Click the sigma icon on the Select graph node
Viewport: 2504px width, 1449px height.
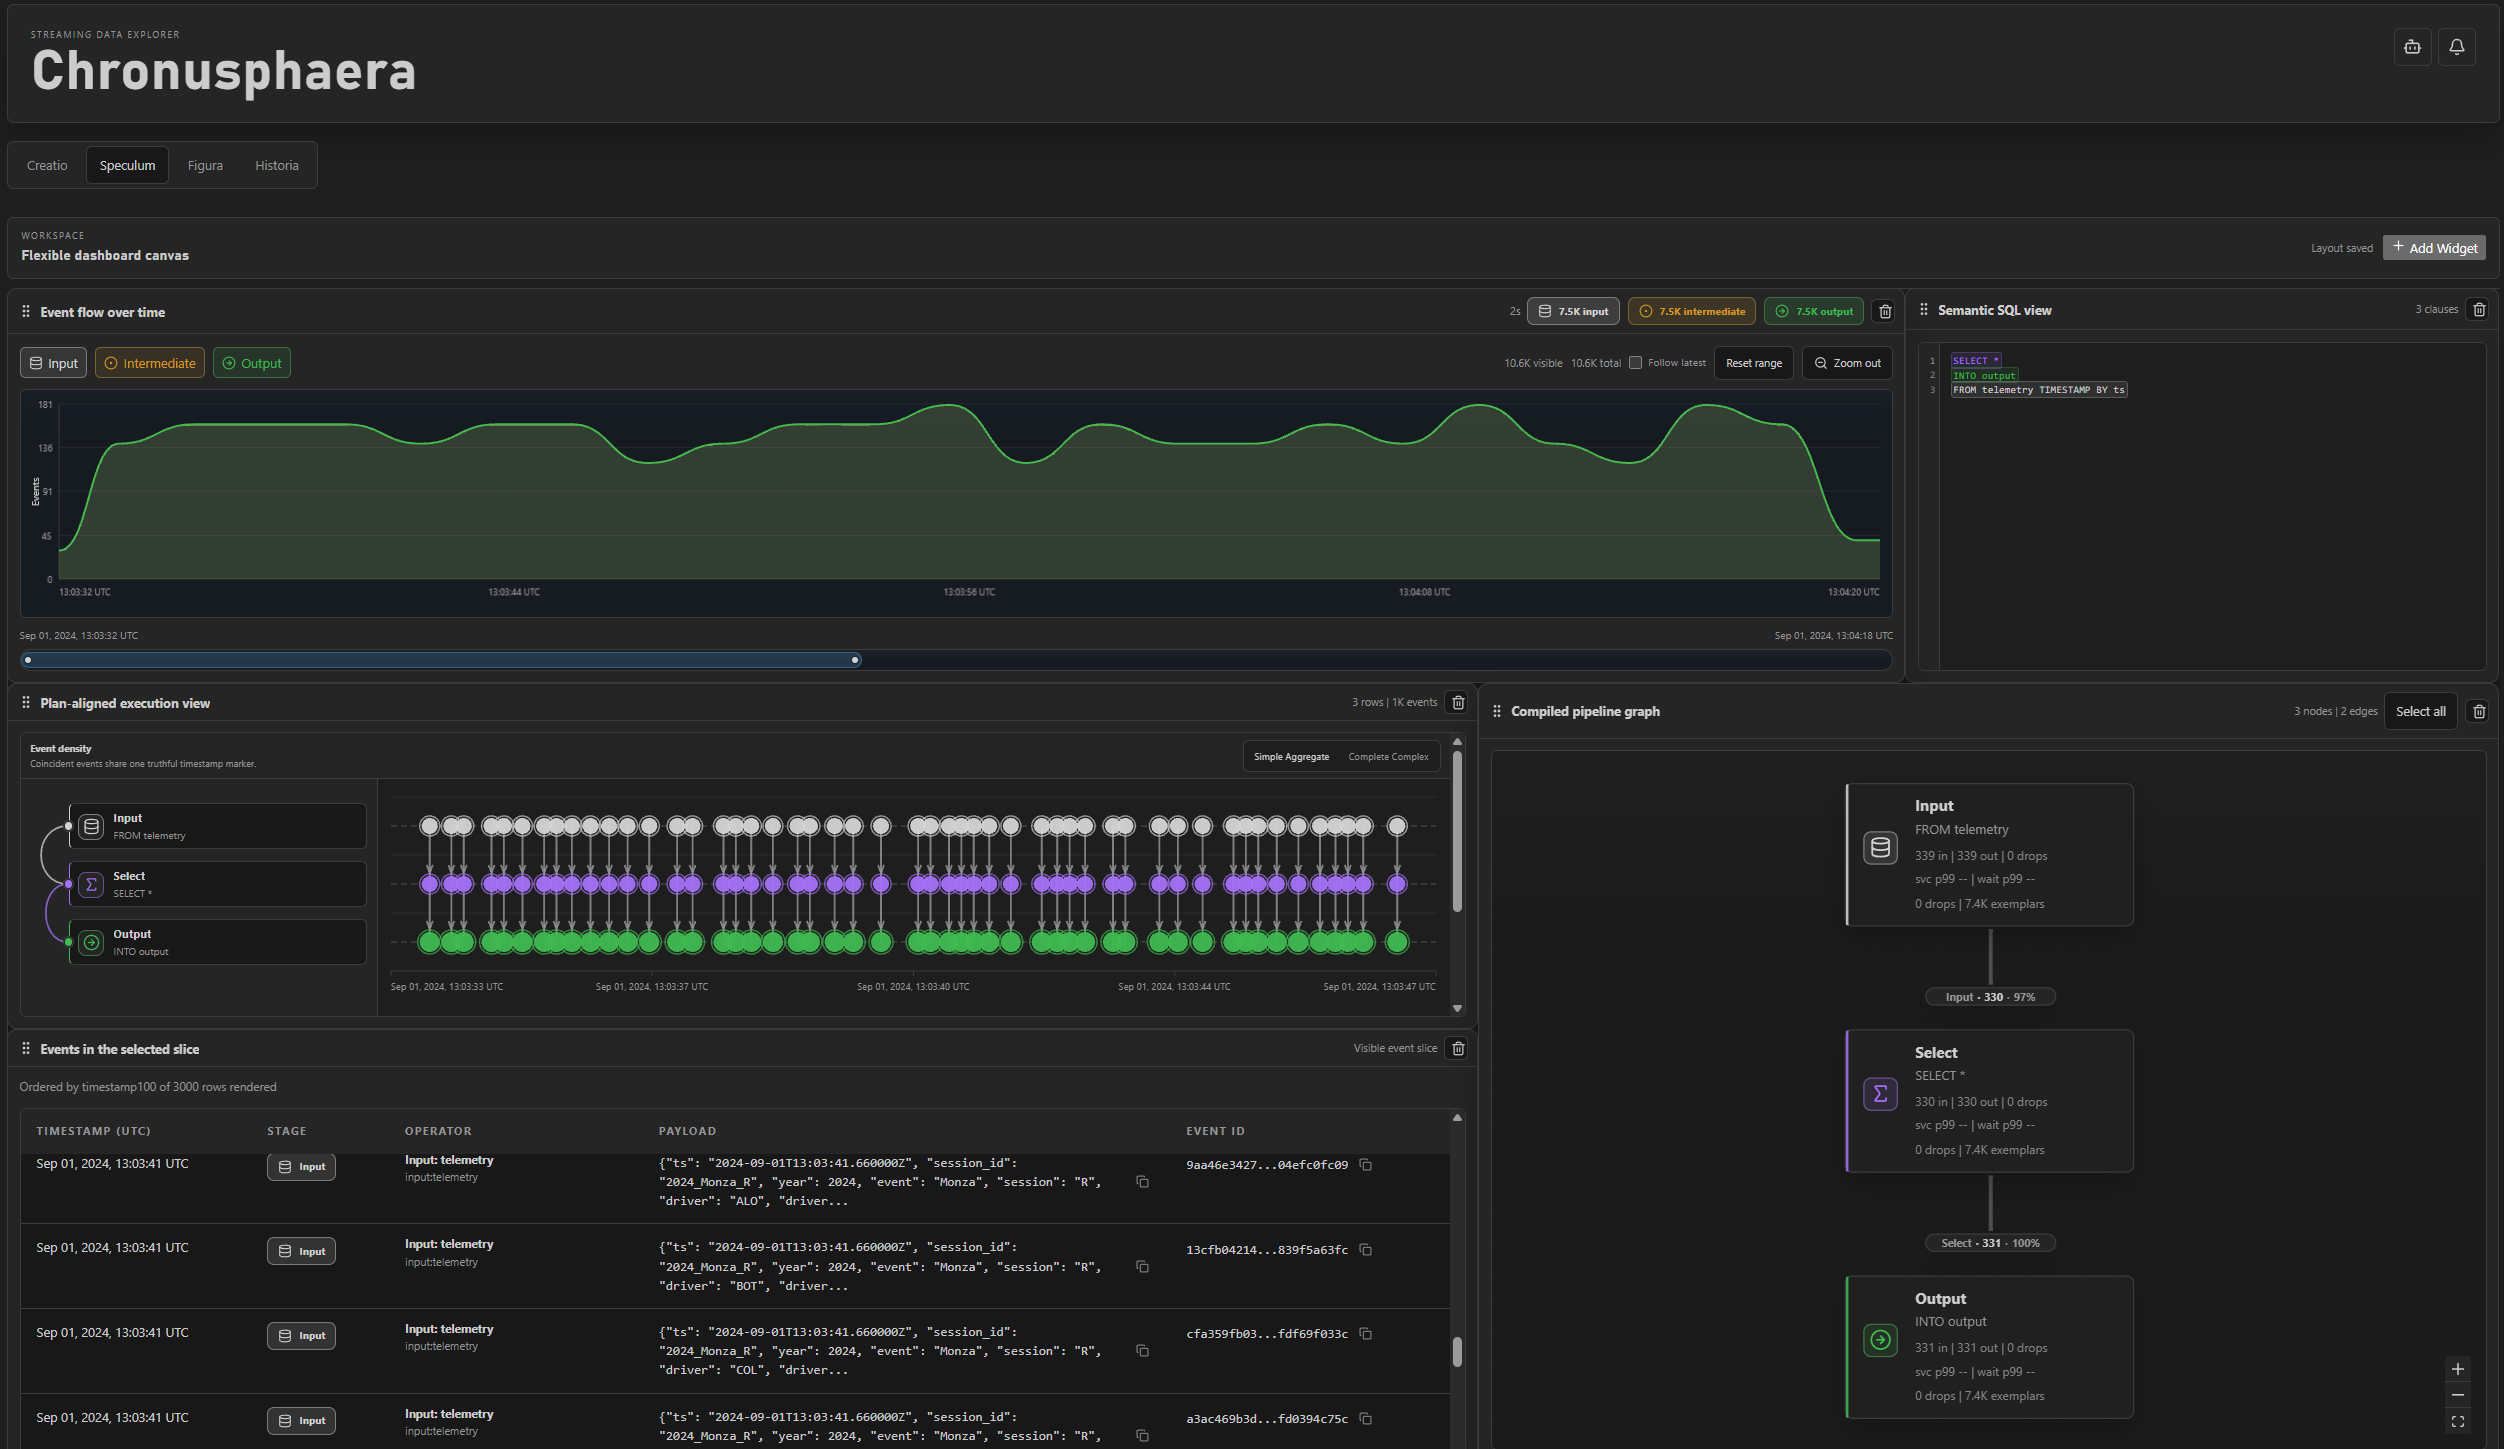(1880, 1094)
